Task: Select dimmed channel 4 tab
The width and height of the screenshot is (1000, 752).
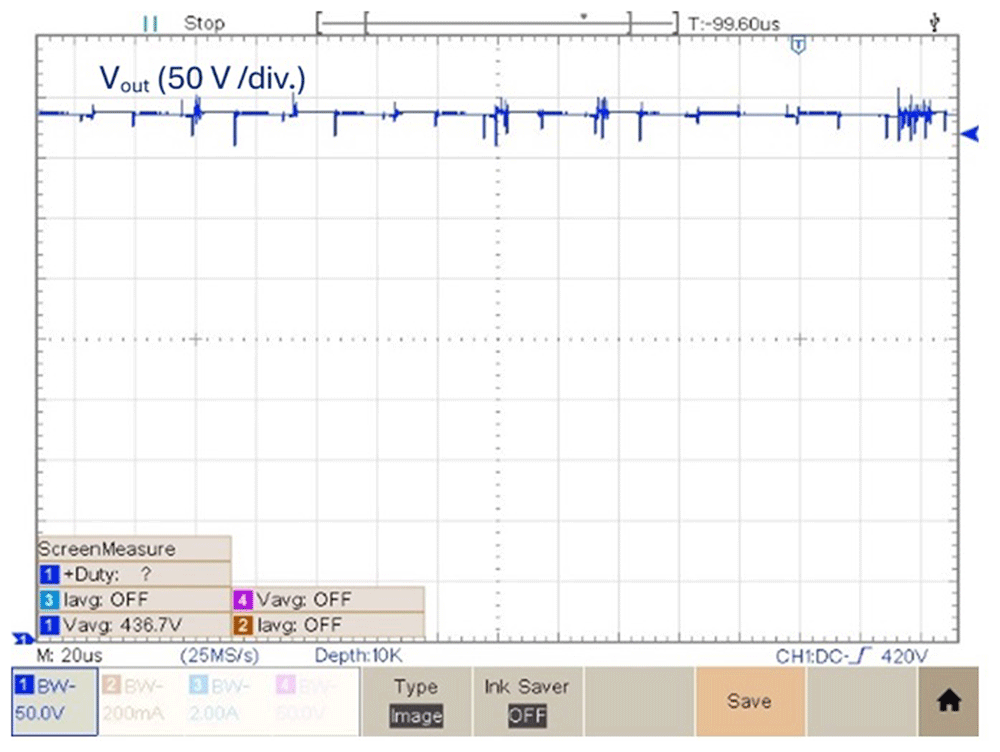Action: pos(315,701)
